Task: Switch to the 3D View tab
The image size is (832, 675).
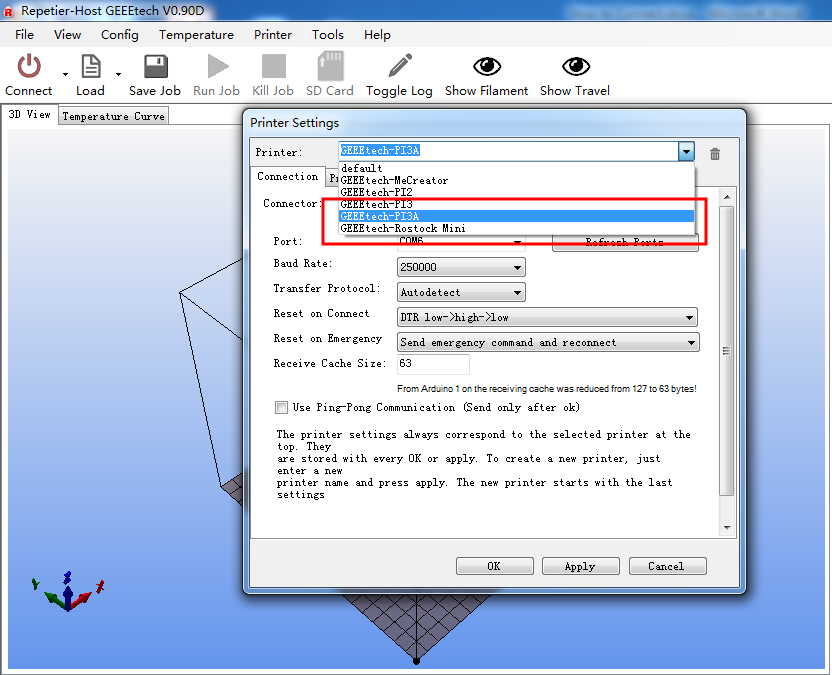Action: point(30,115)
